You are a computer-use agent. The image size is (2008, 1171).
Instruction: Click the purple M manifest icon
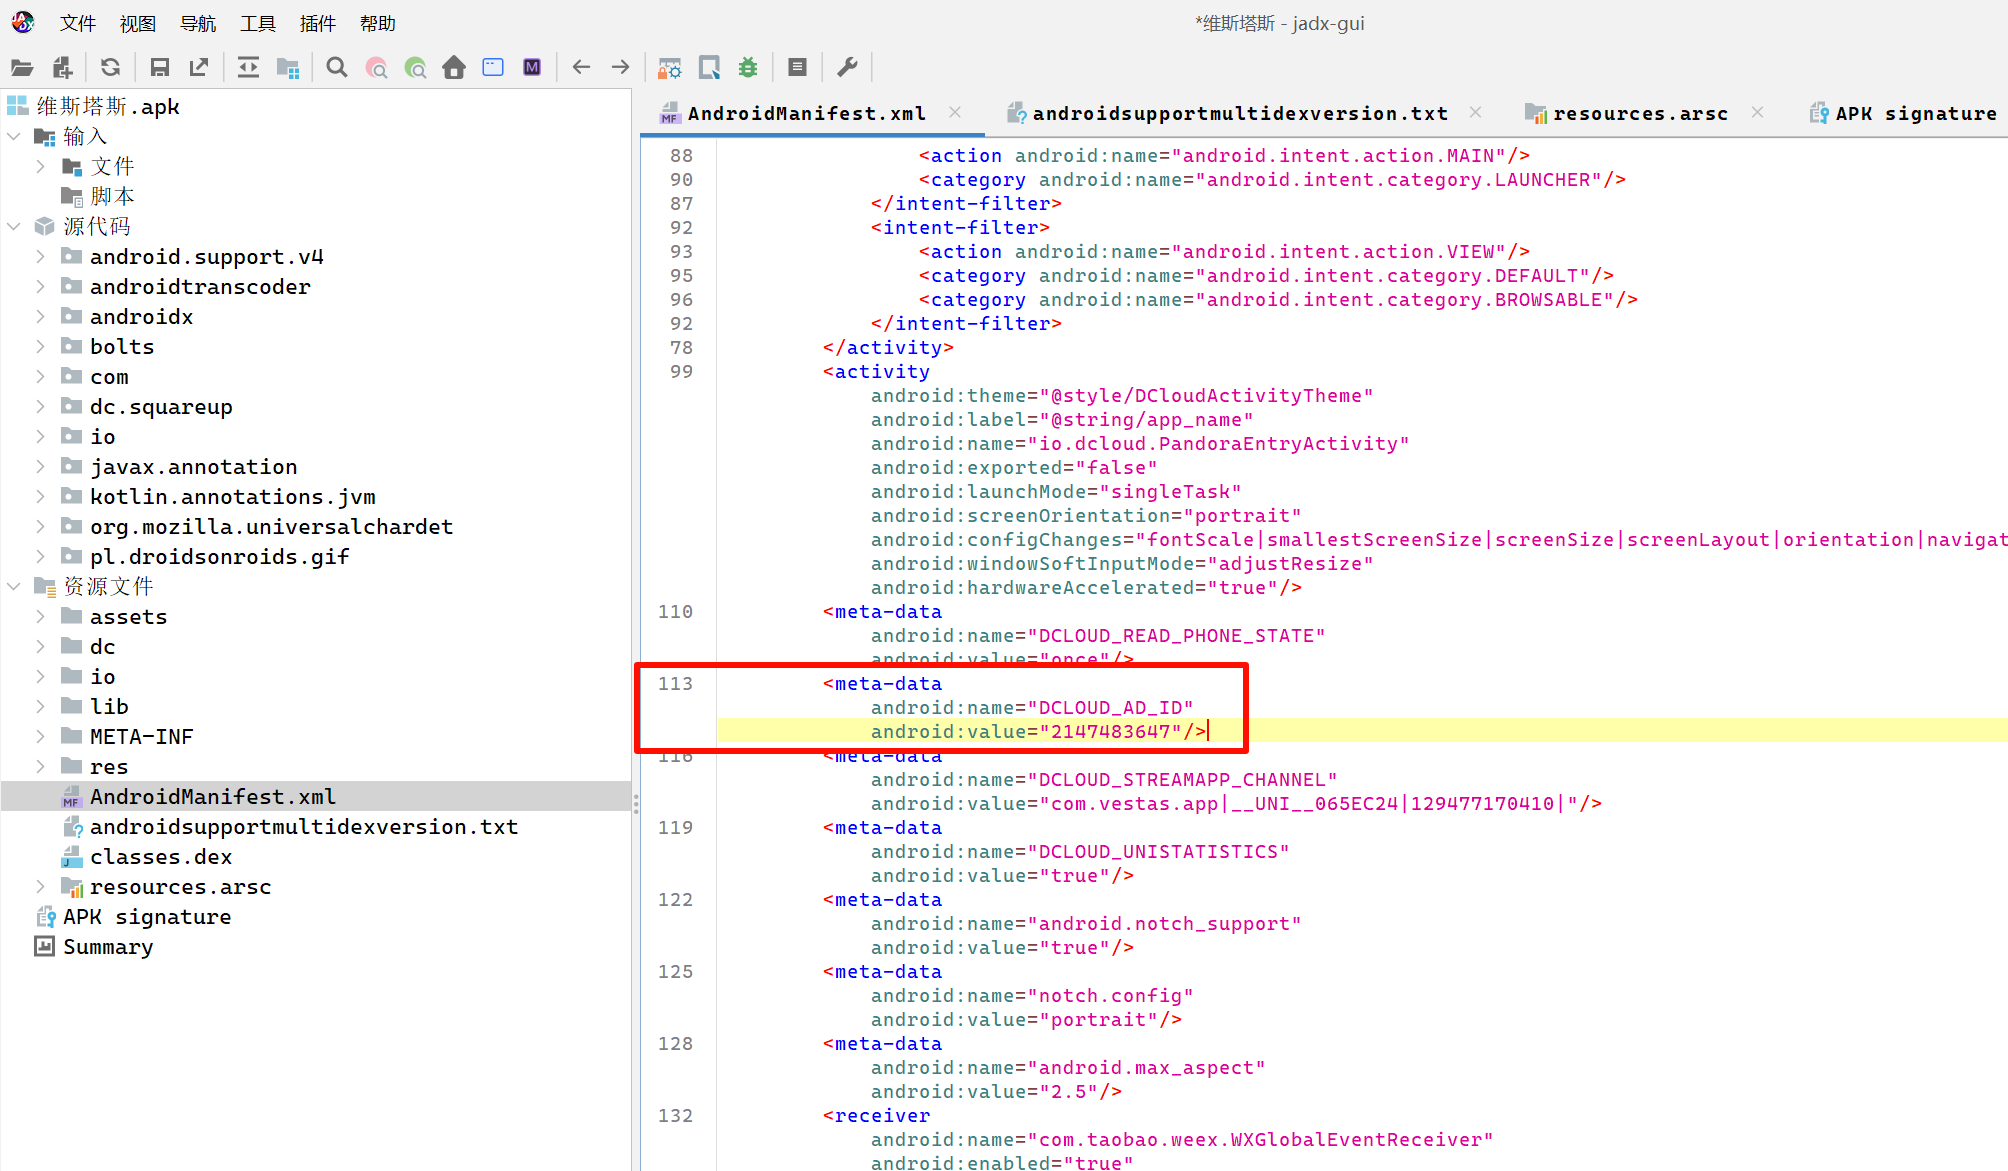(x=532, y=67)
